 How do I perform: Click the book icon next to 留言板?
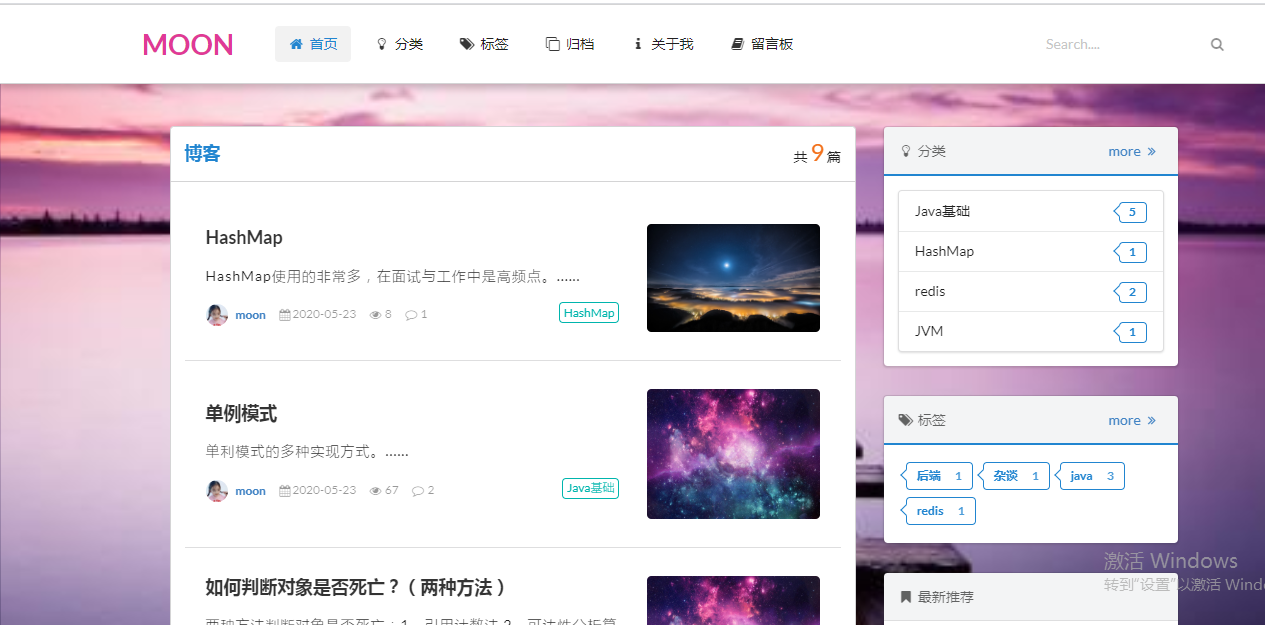click(x=736, y=43)
